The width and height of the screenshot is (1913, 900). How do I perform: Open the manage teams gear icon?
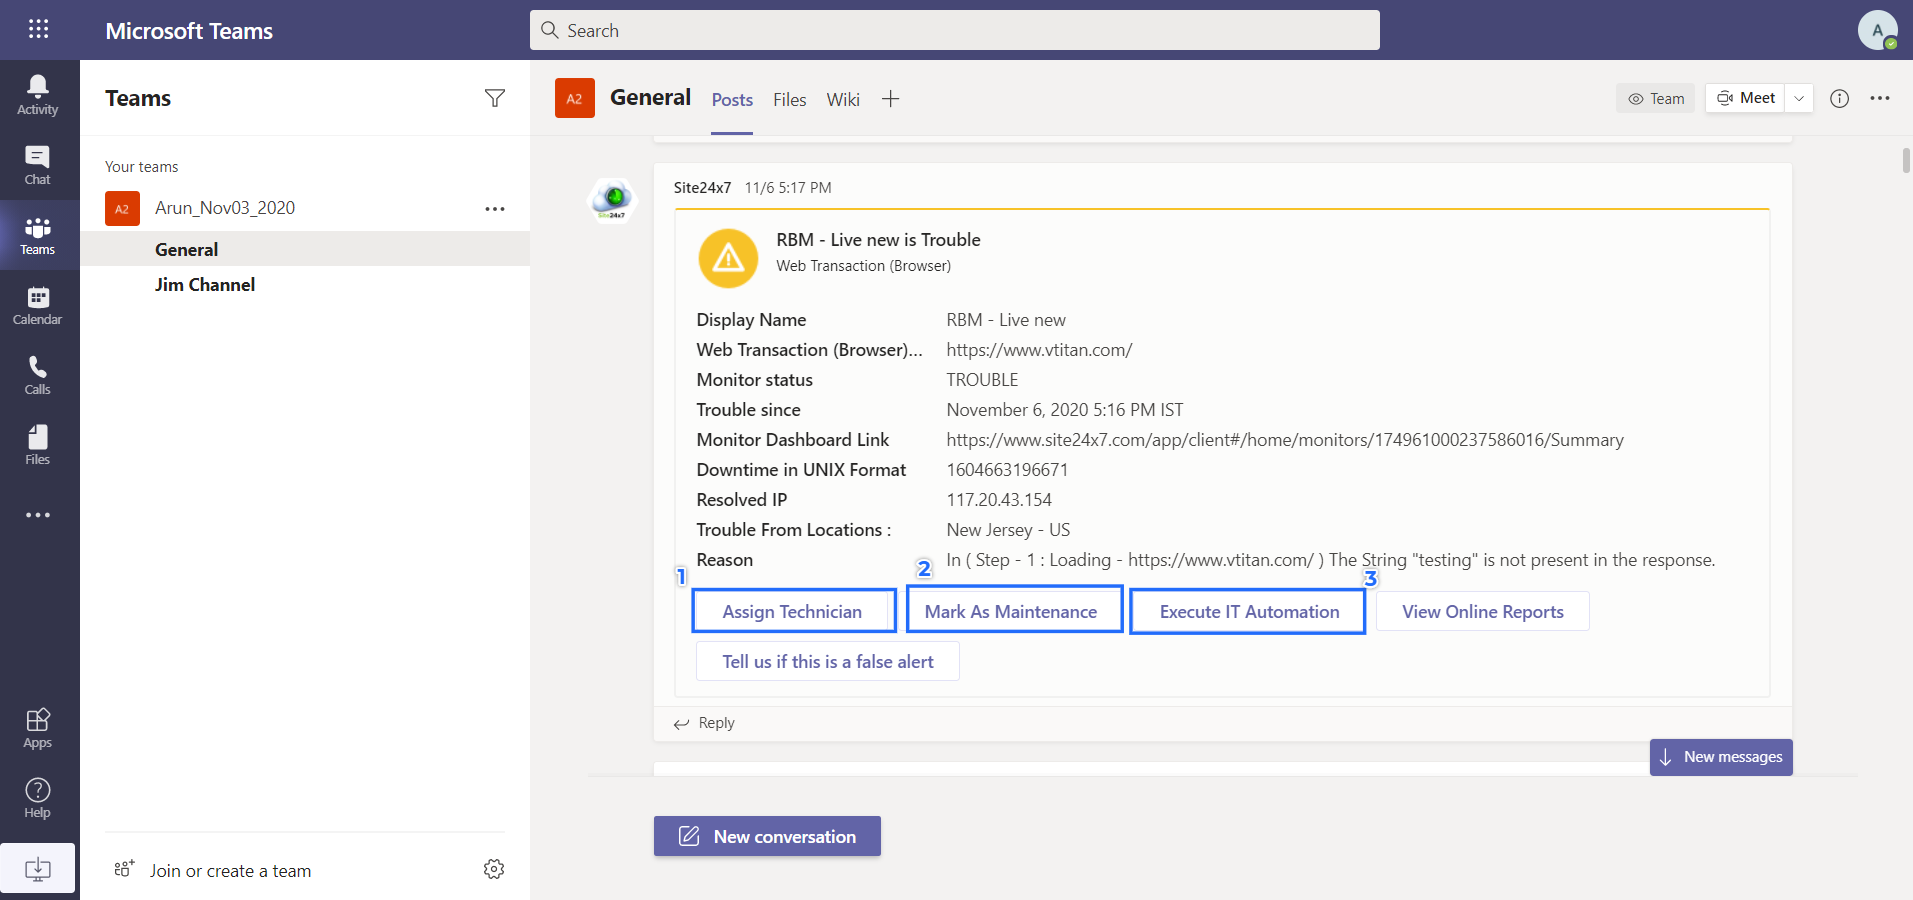point(494,869)
